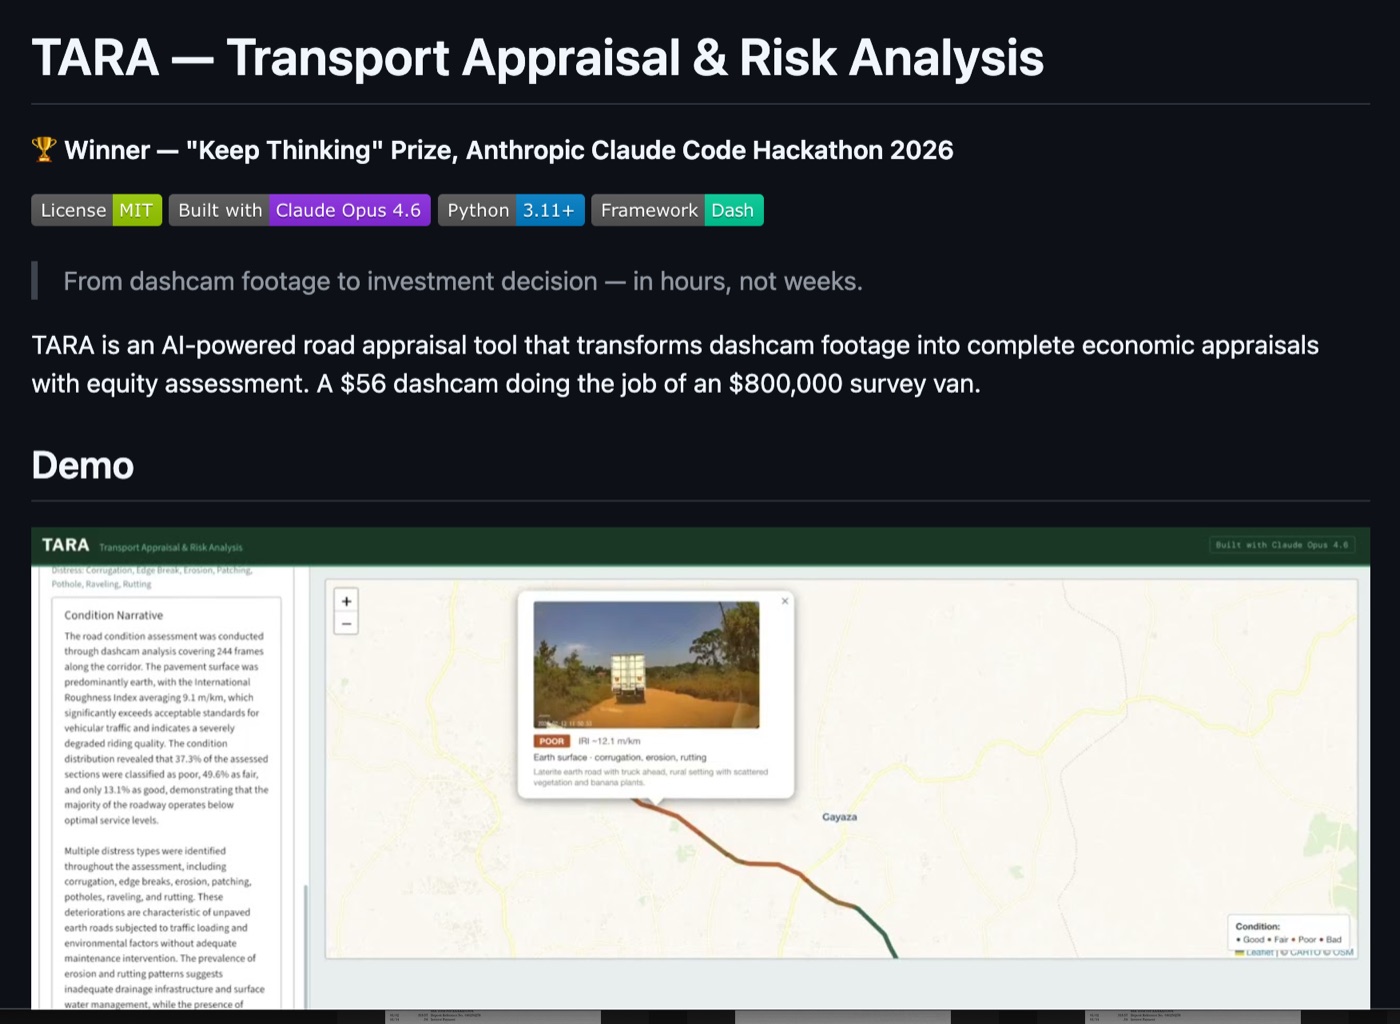1400x1024 pixels.
Task: Click the map zoom in plus button
Action: [346, 601]
